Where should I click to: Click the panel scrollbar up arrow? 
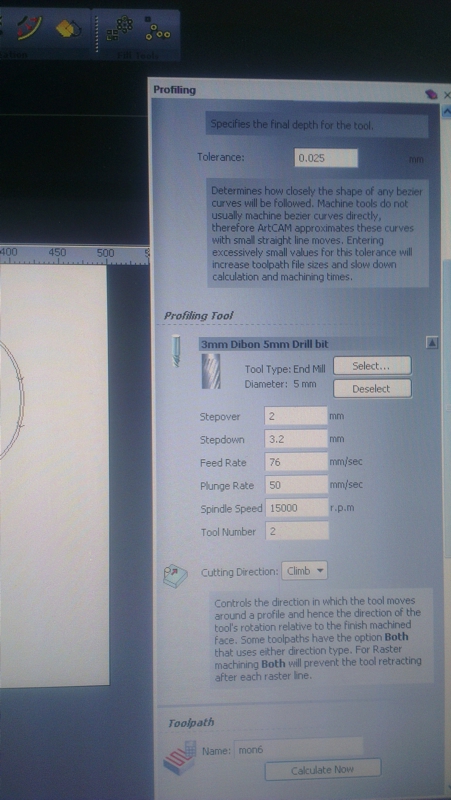pos(447,110)
